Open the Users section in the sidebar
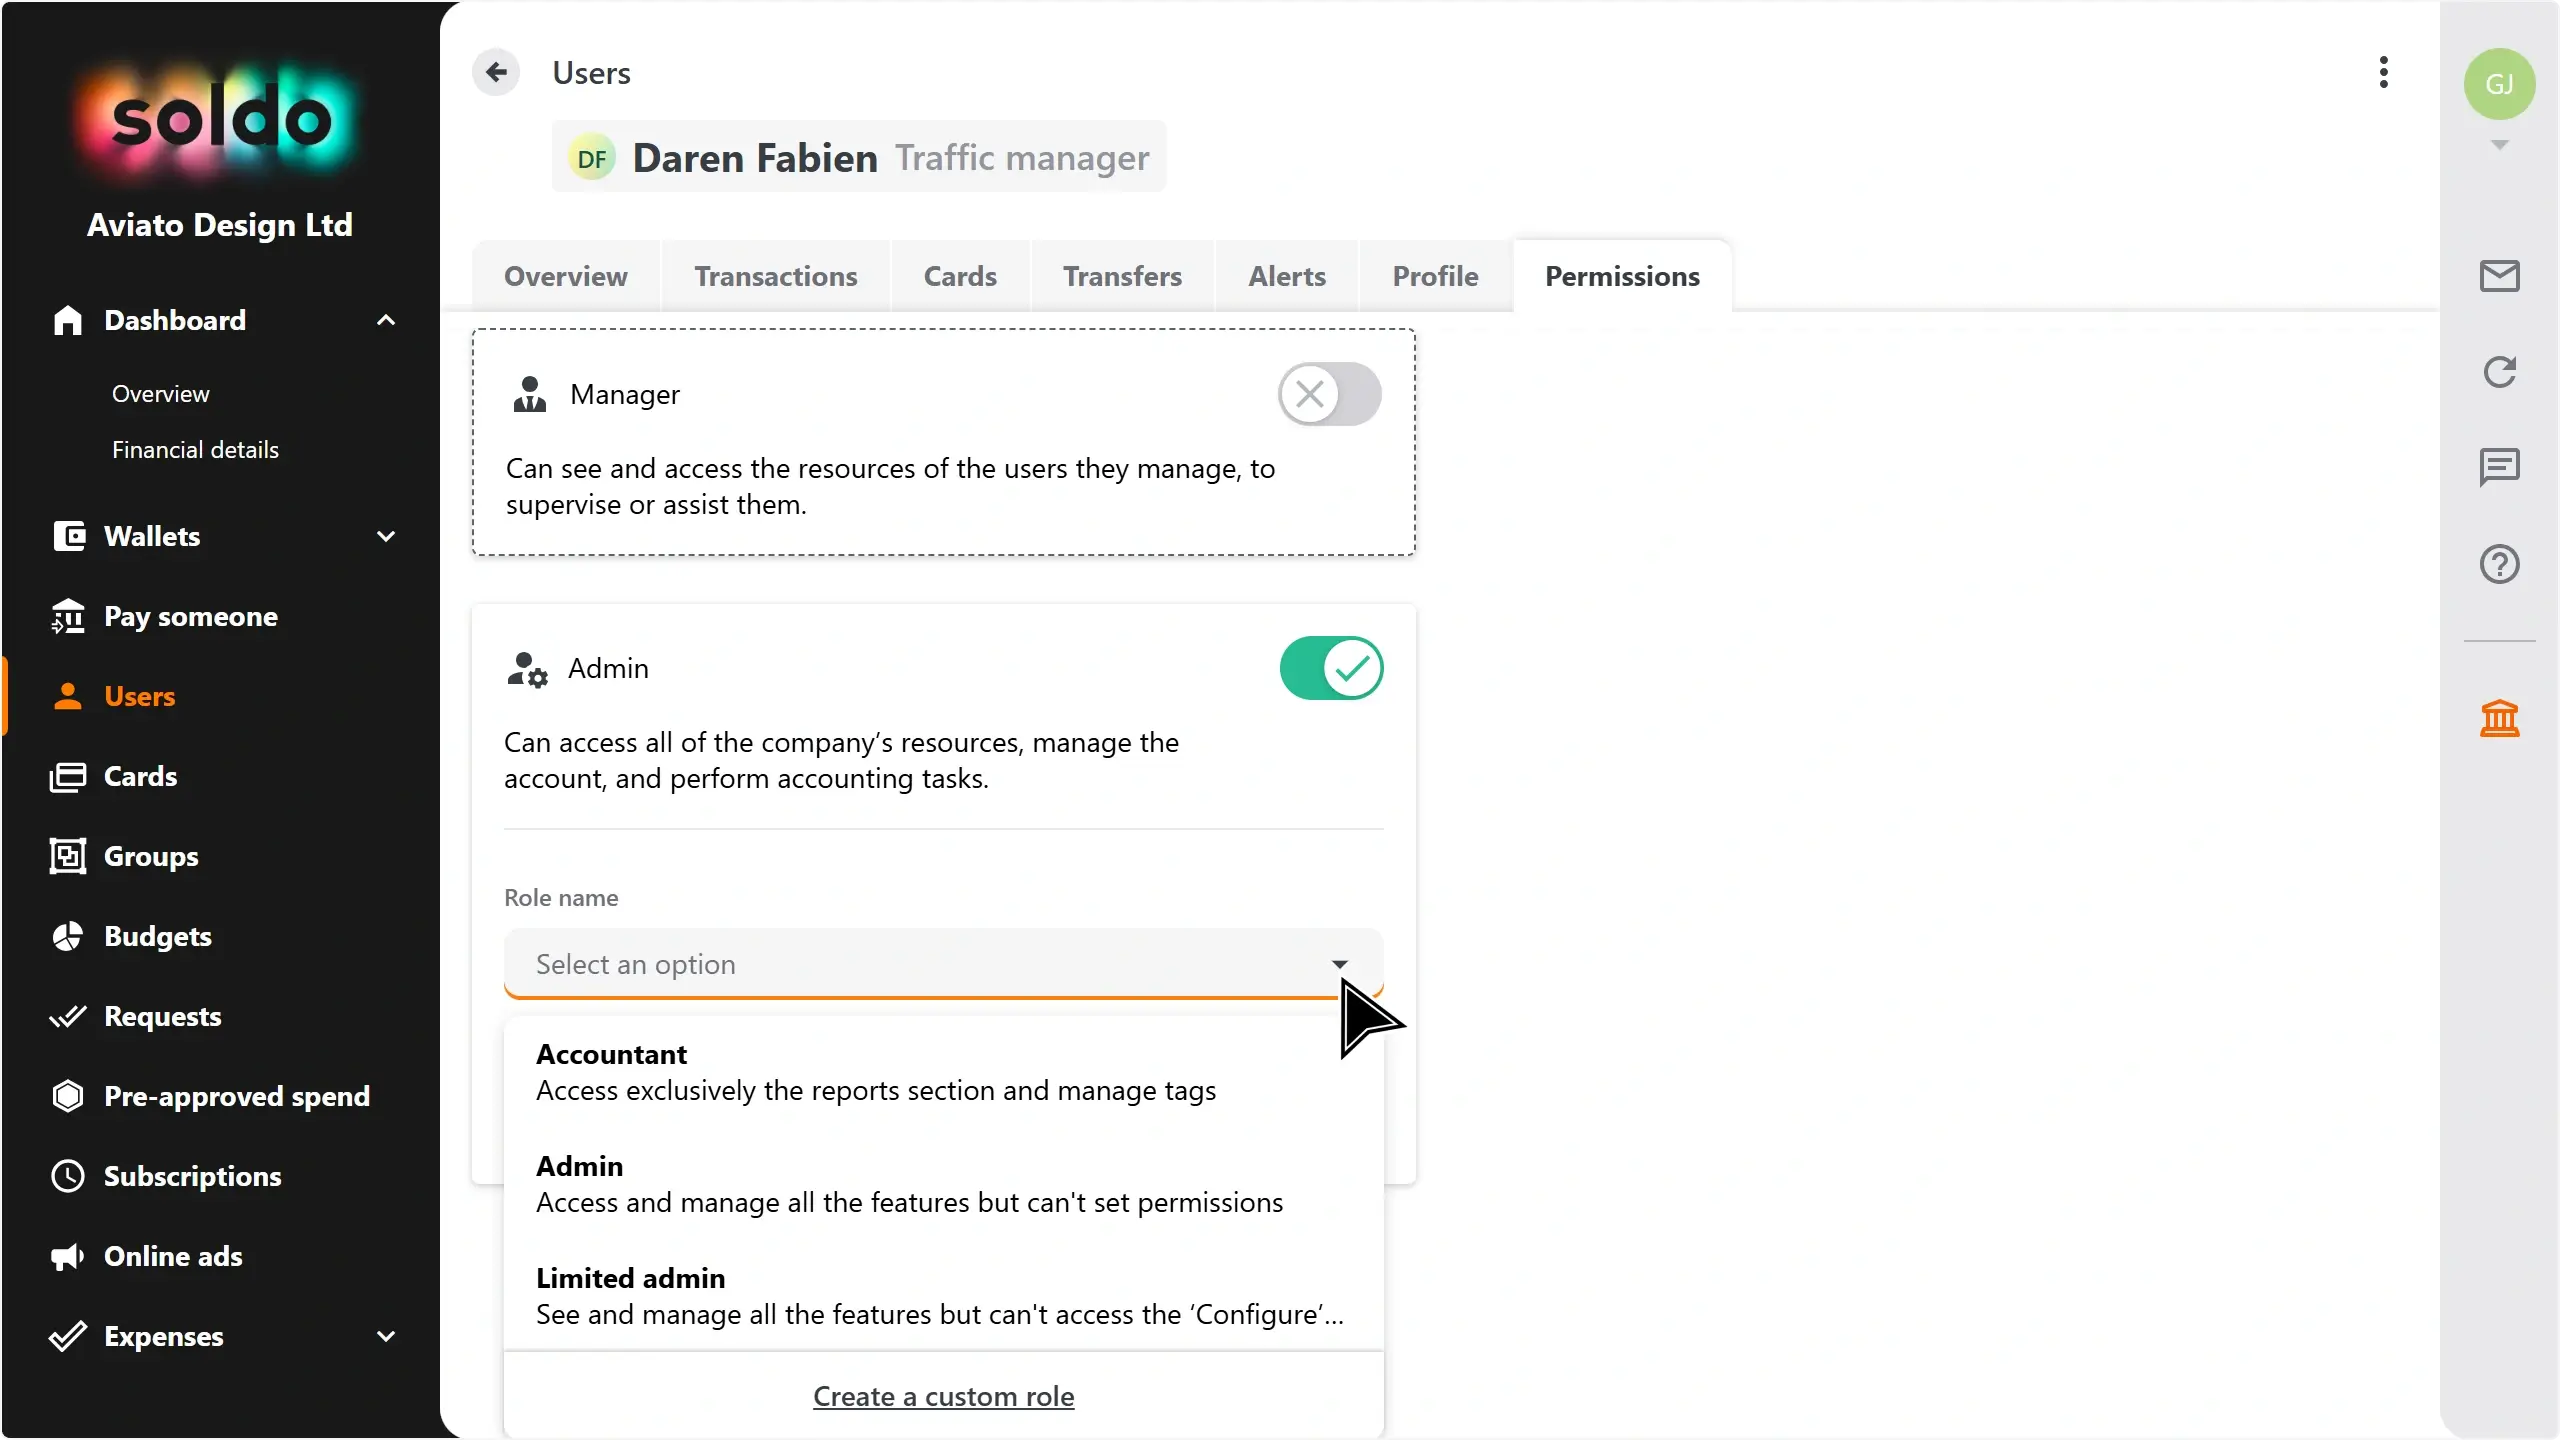Screen dimensions: 2560x1440 (139, 696)
